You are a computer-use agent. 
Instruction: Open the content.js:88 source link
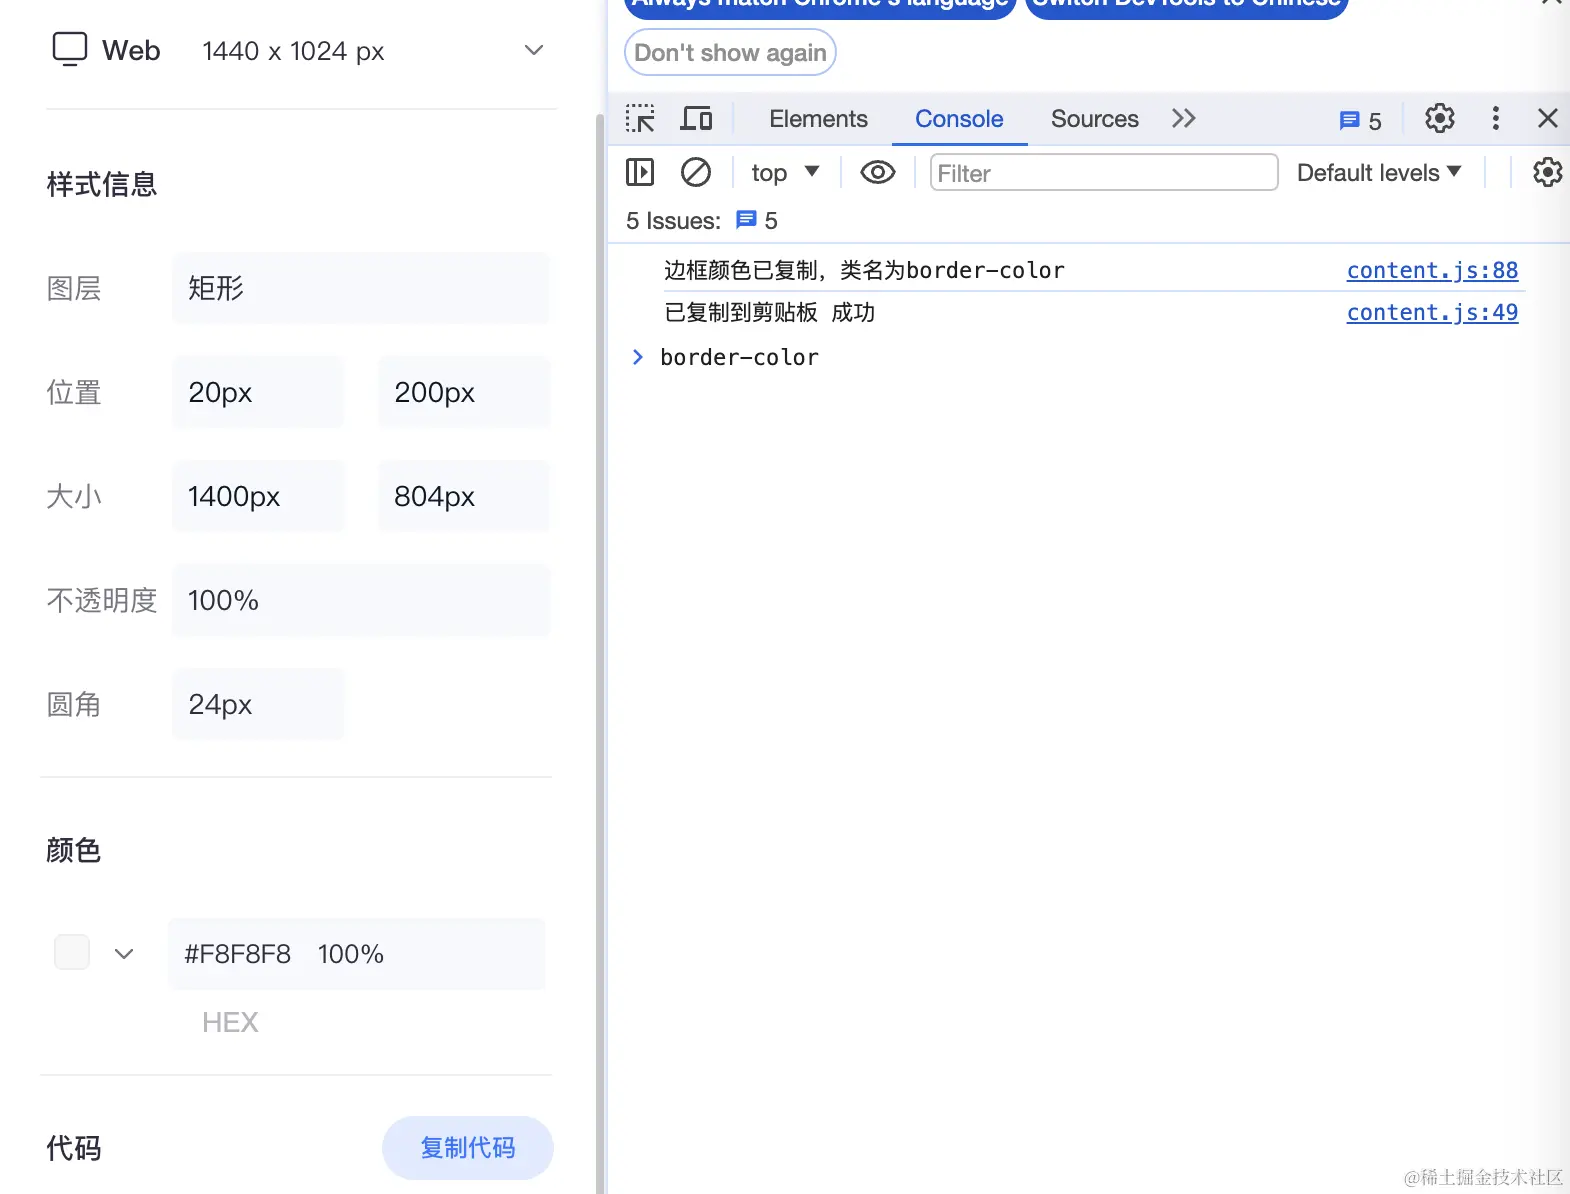tap(1432, 270)
